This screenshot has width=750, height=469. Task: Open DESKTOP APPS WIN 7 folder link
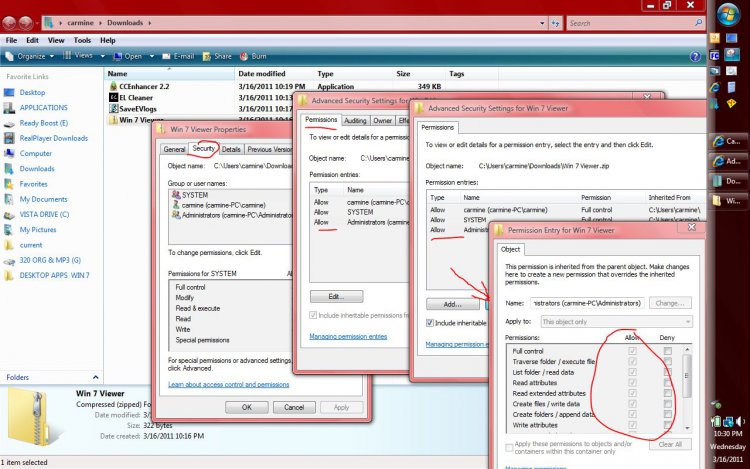(x=54, y=276)
